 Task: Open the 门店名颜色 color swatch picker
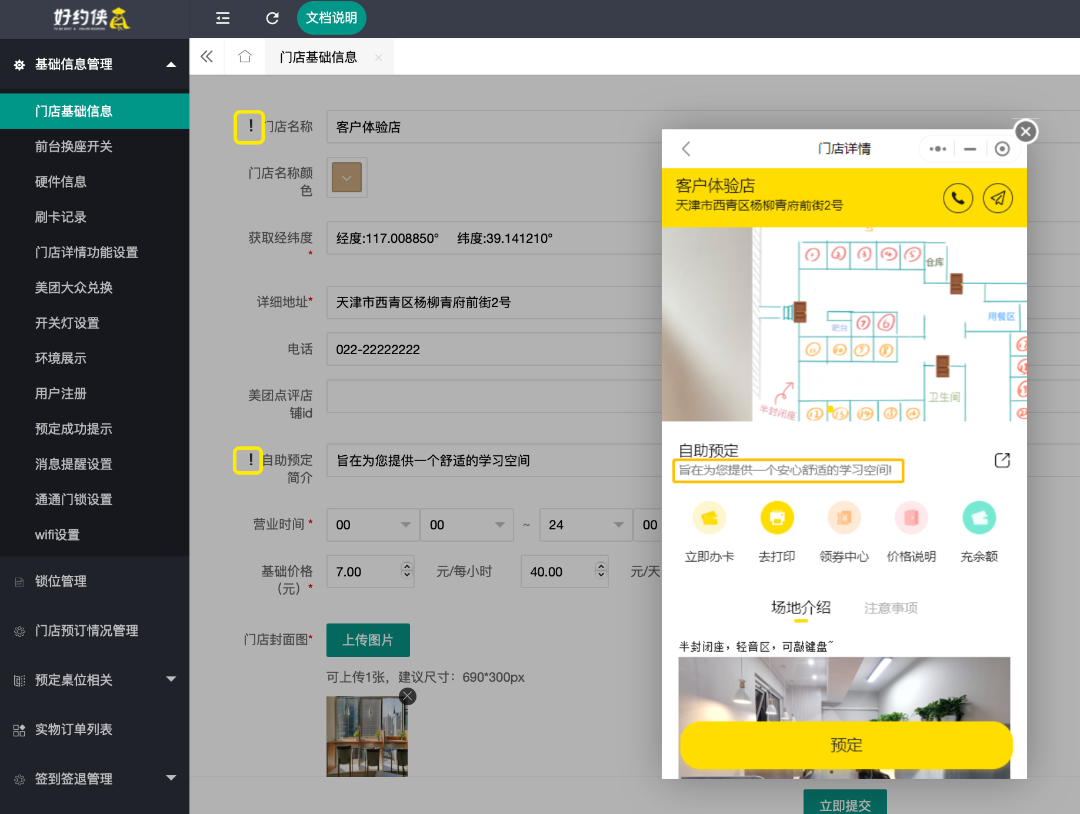(346, 176)
